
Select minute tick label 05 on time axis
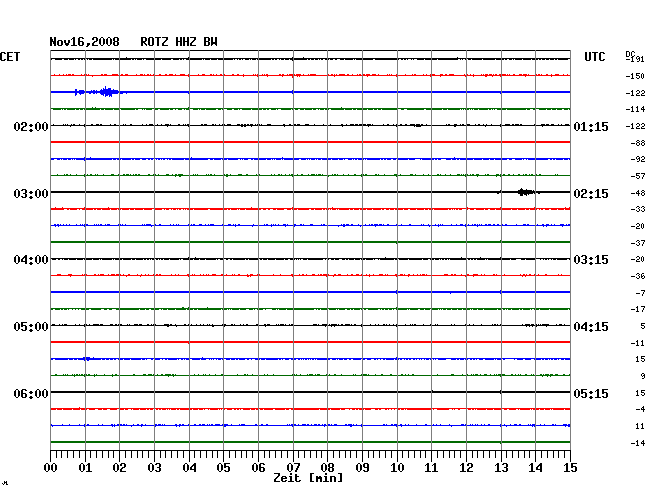(223, 467)
